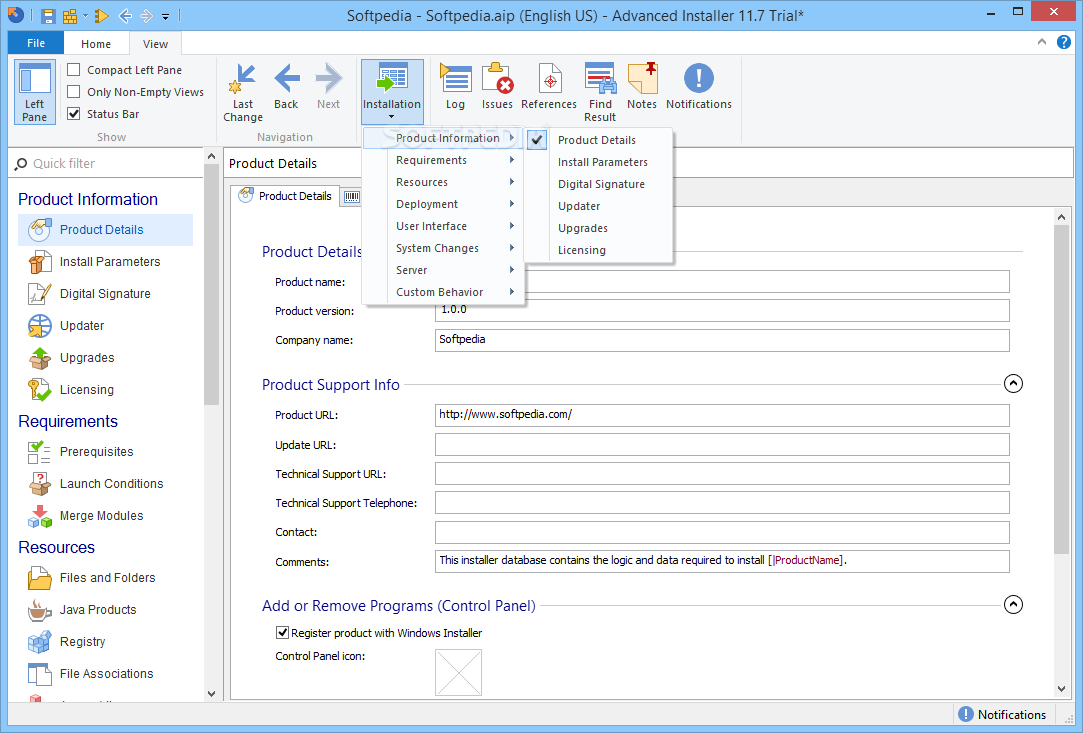Click the Build icon in quick access toolbar
Viewport: 1083px width, 733px height.
pyautogui.click(x=70, y=15)
